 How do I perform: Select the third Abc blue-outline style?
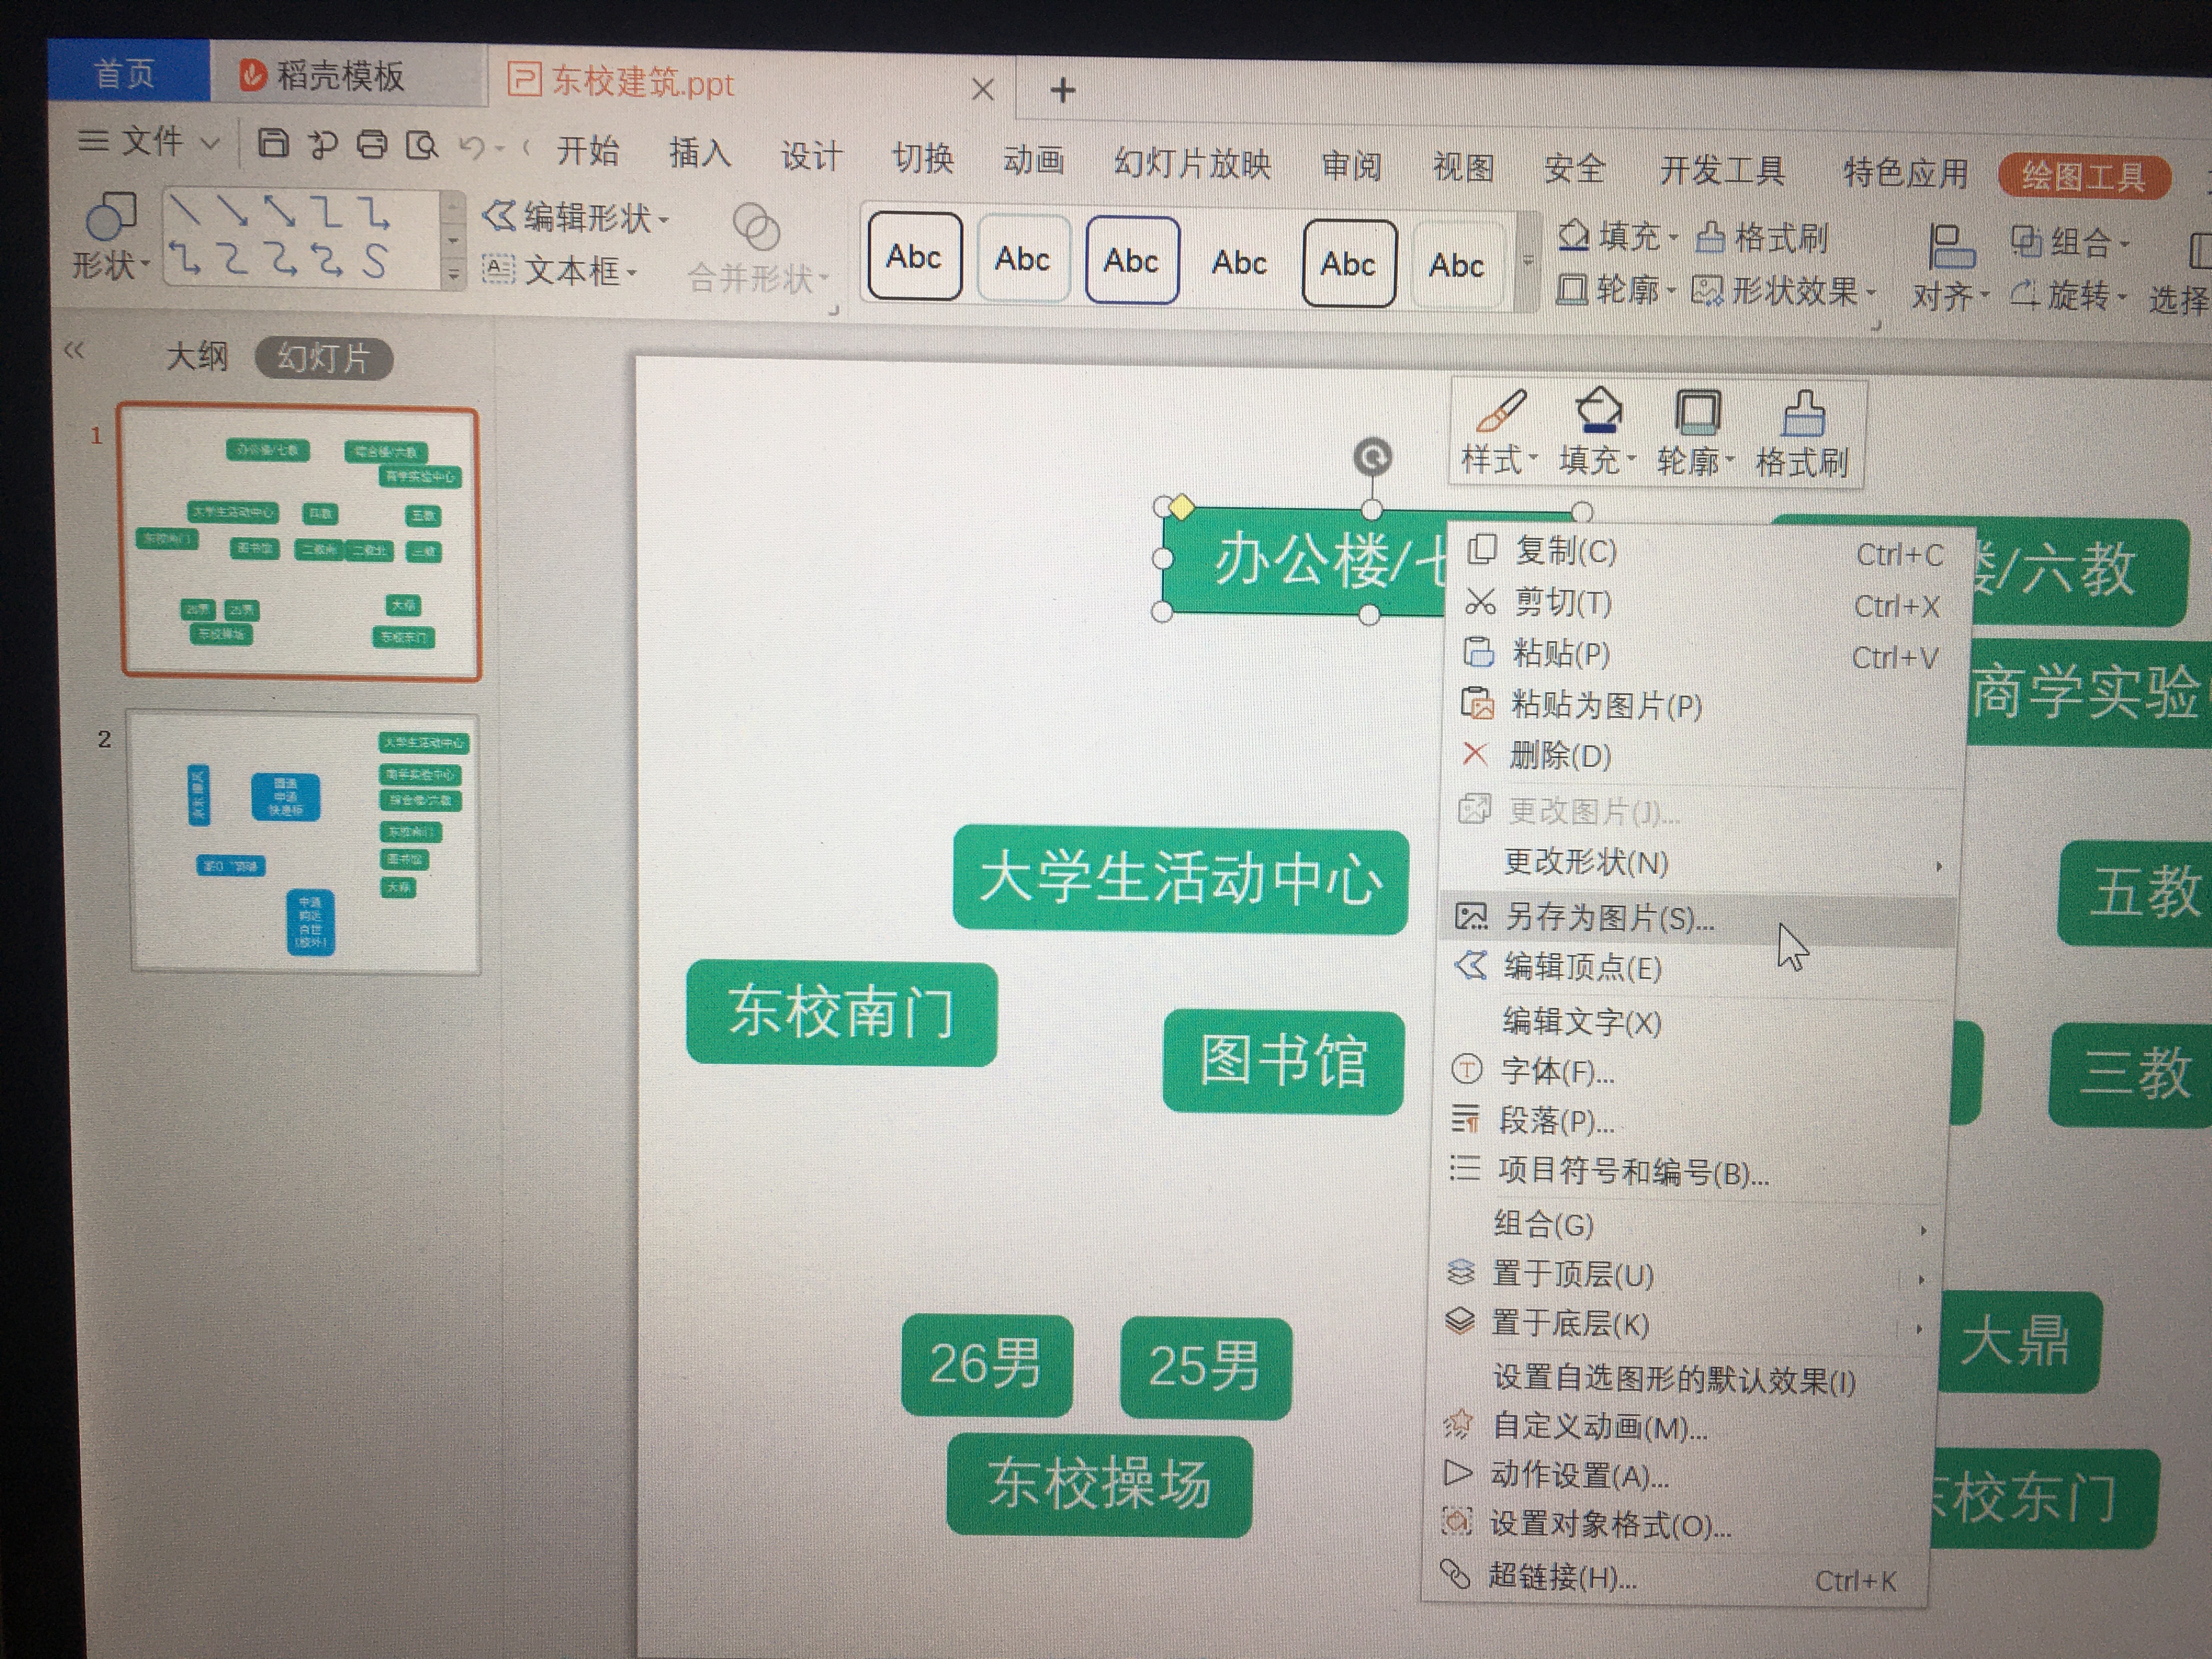1131,261
